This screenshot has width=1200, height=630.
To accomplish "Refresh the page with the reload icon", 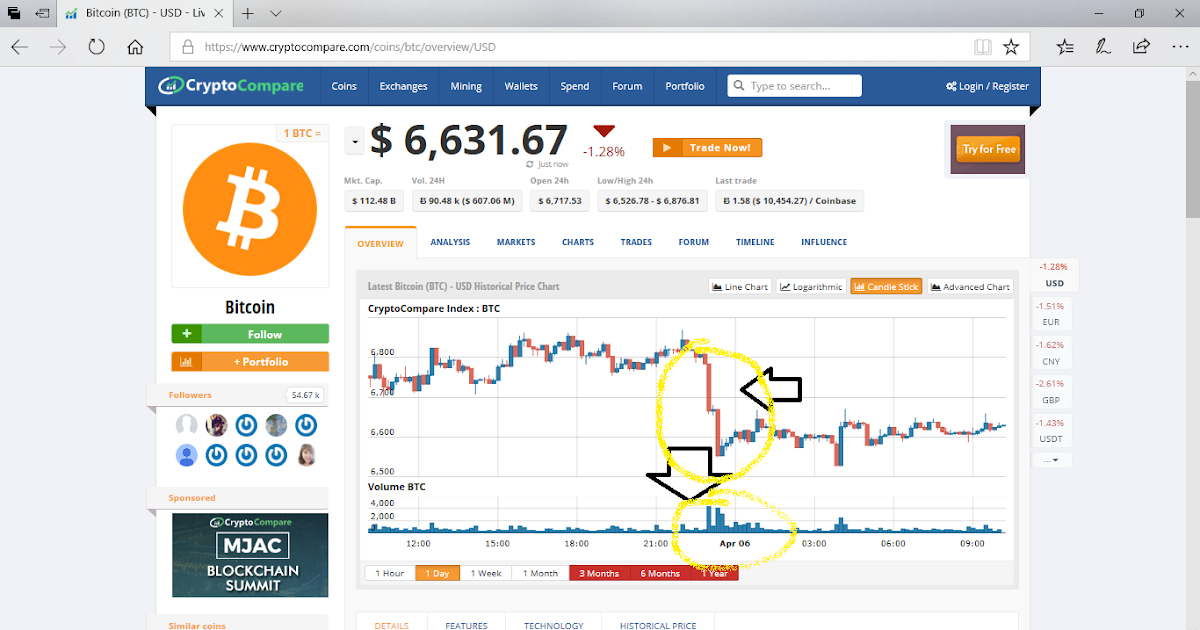I will tap(97, 47).
